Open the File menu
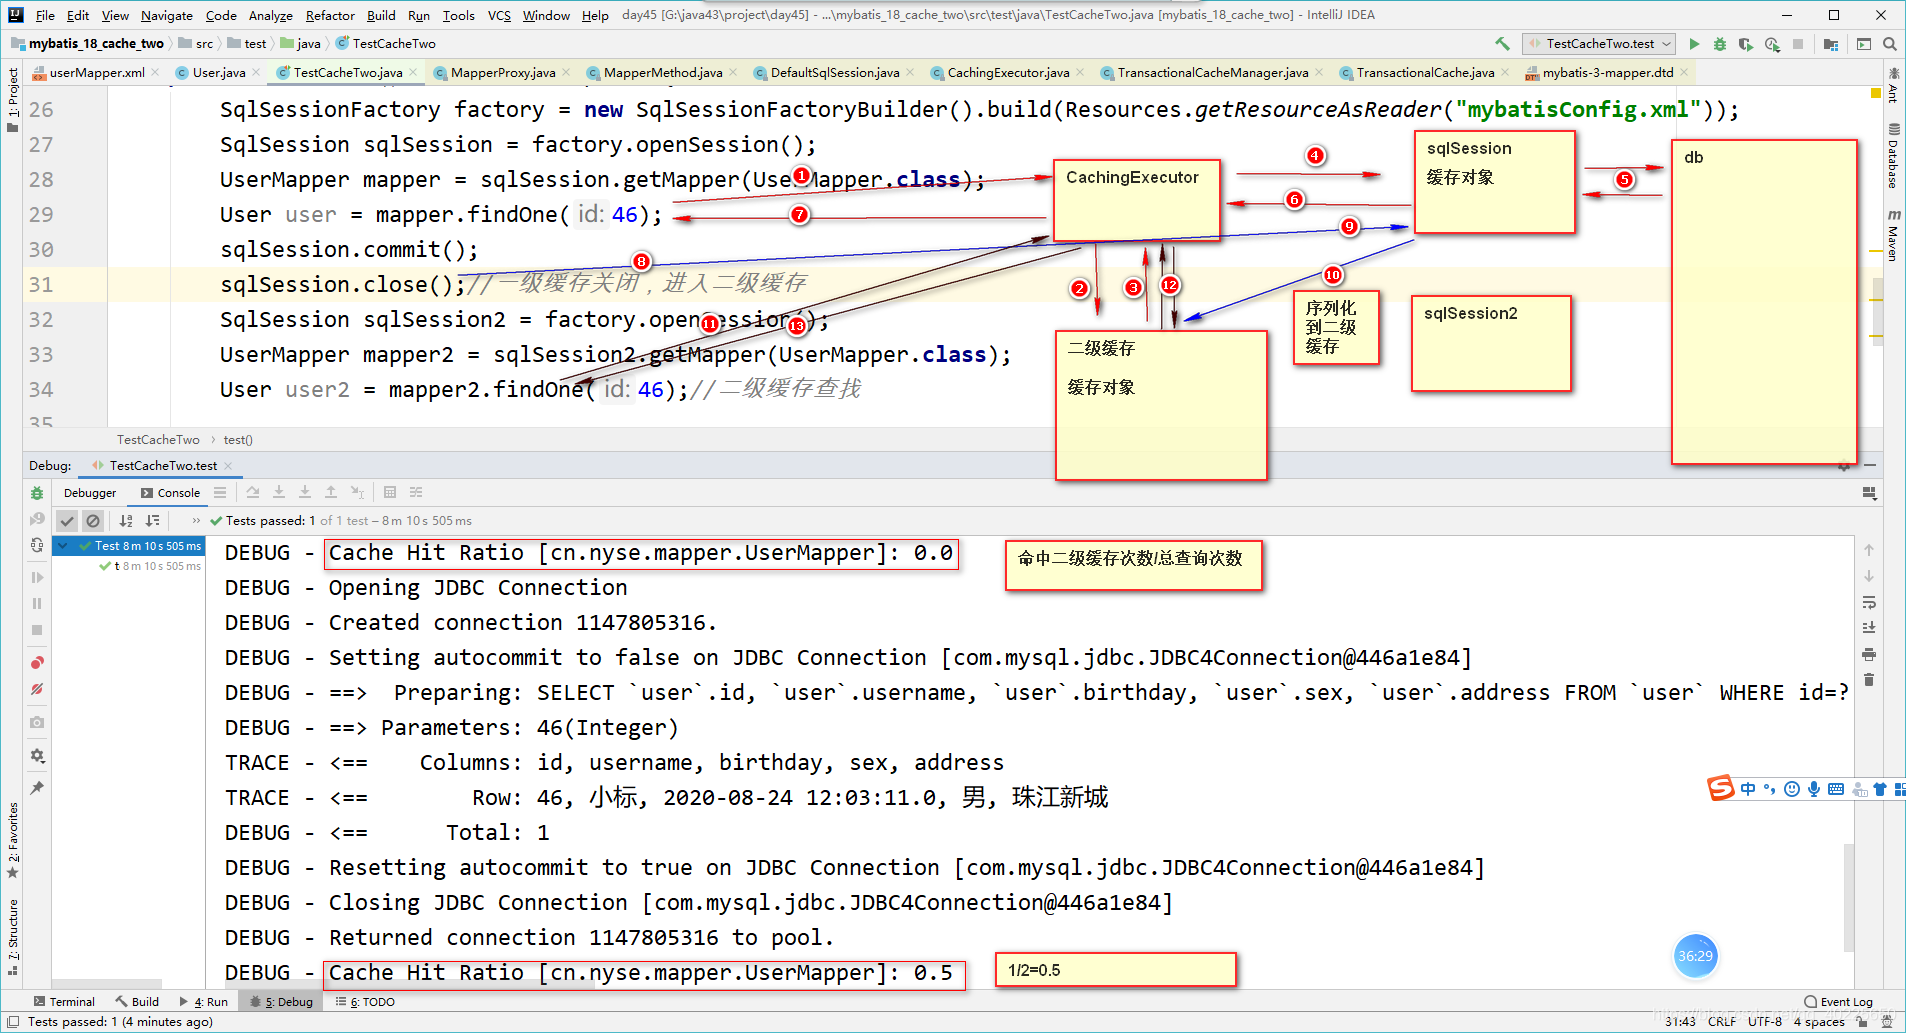 (45, 15)
